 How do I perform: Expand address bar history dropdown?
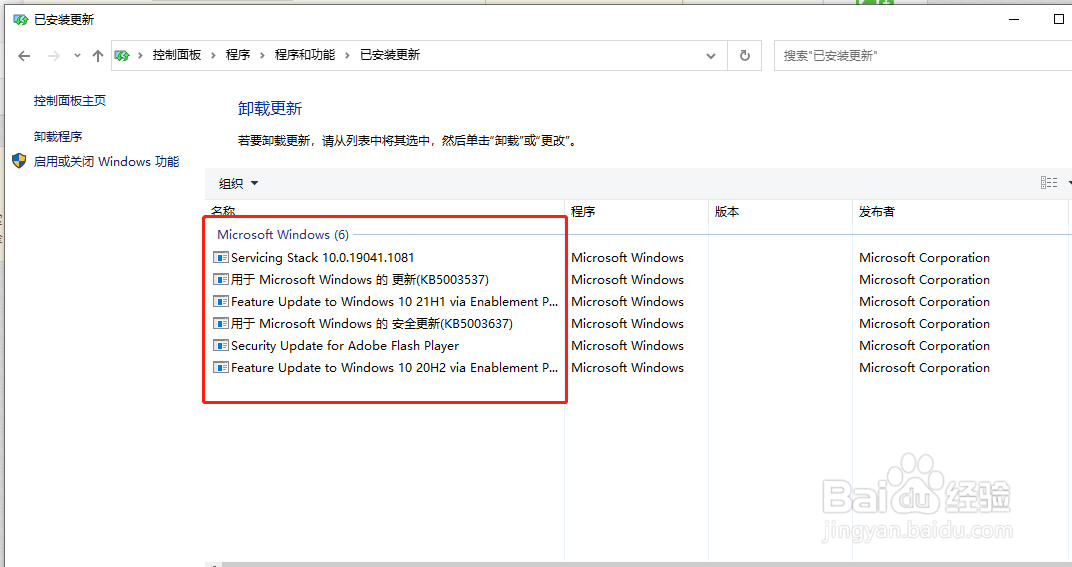point(711,56)
